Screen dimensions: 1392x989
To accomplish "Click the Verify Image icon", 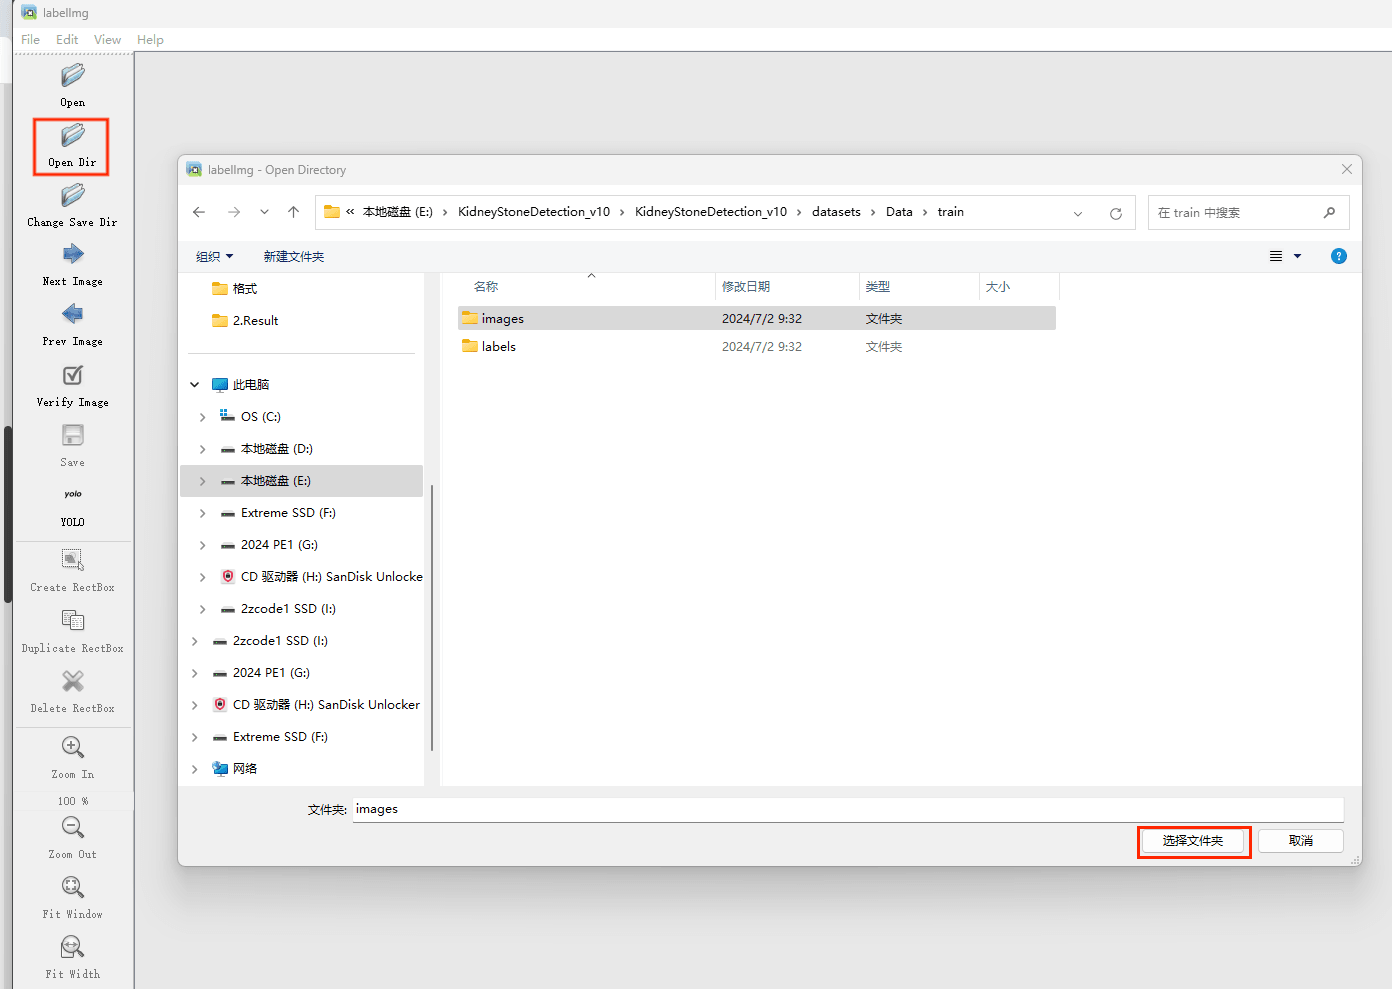I will (x=72, y=376).
